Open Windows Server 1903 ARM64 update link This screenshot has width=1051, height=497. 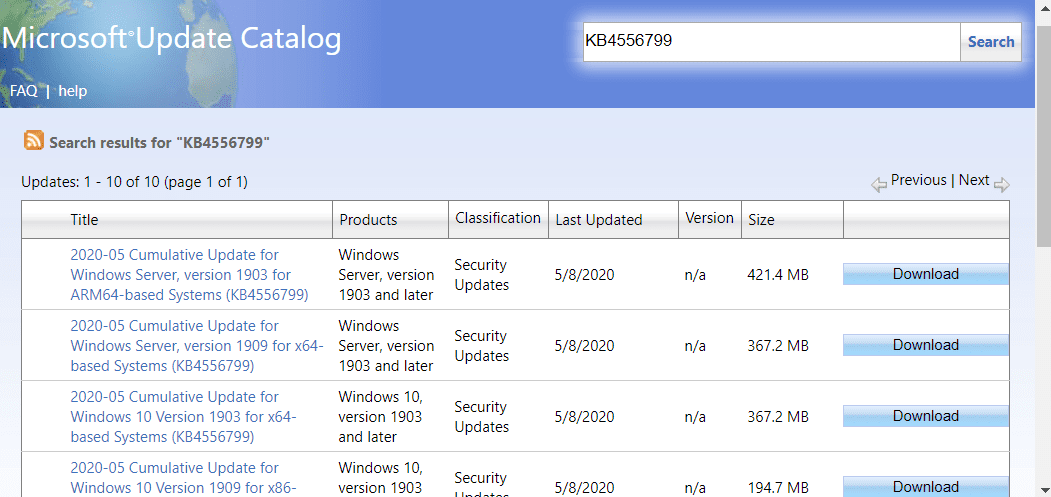189,275
